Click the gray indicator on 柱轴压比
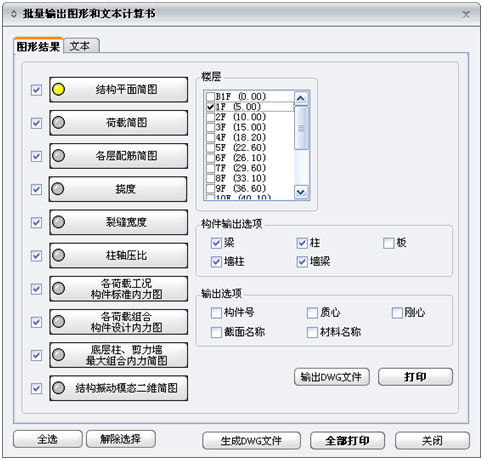Viewport: 483px width, 460px height. [59, 255]
